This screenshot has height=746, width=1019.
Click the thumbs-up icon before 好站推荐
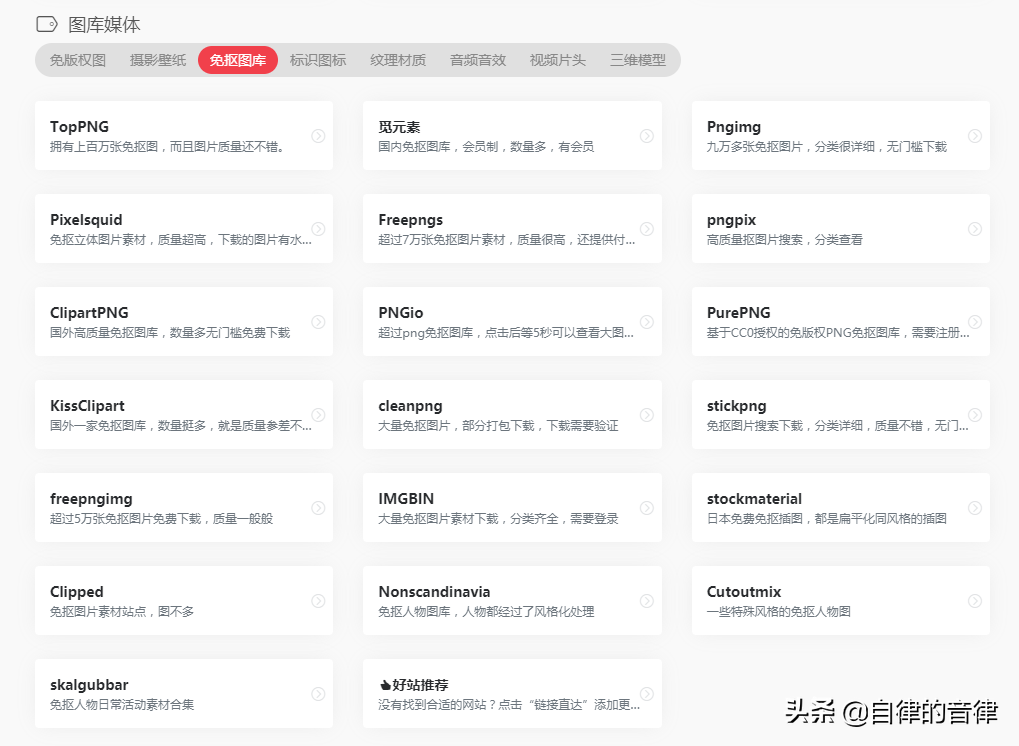coord(385,685)
